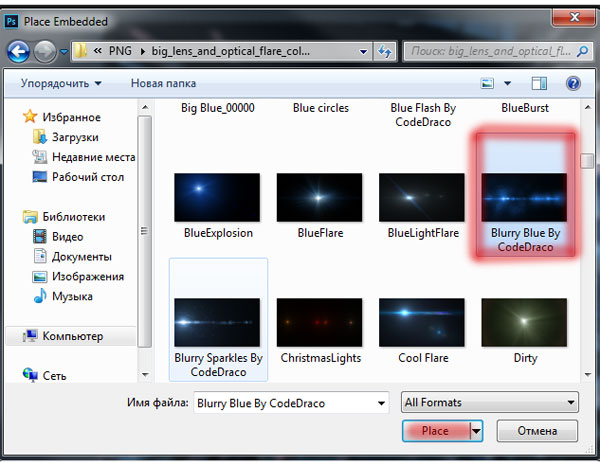Click the Отмена button

(x=537, y=431)
